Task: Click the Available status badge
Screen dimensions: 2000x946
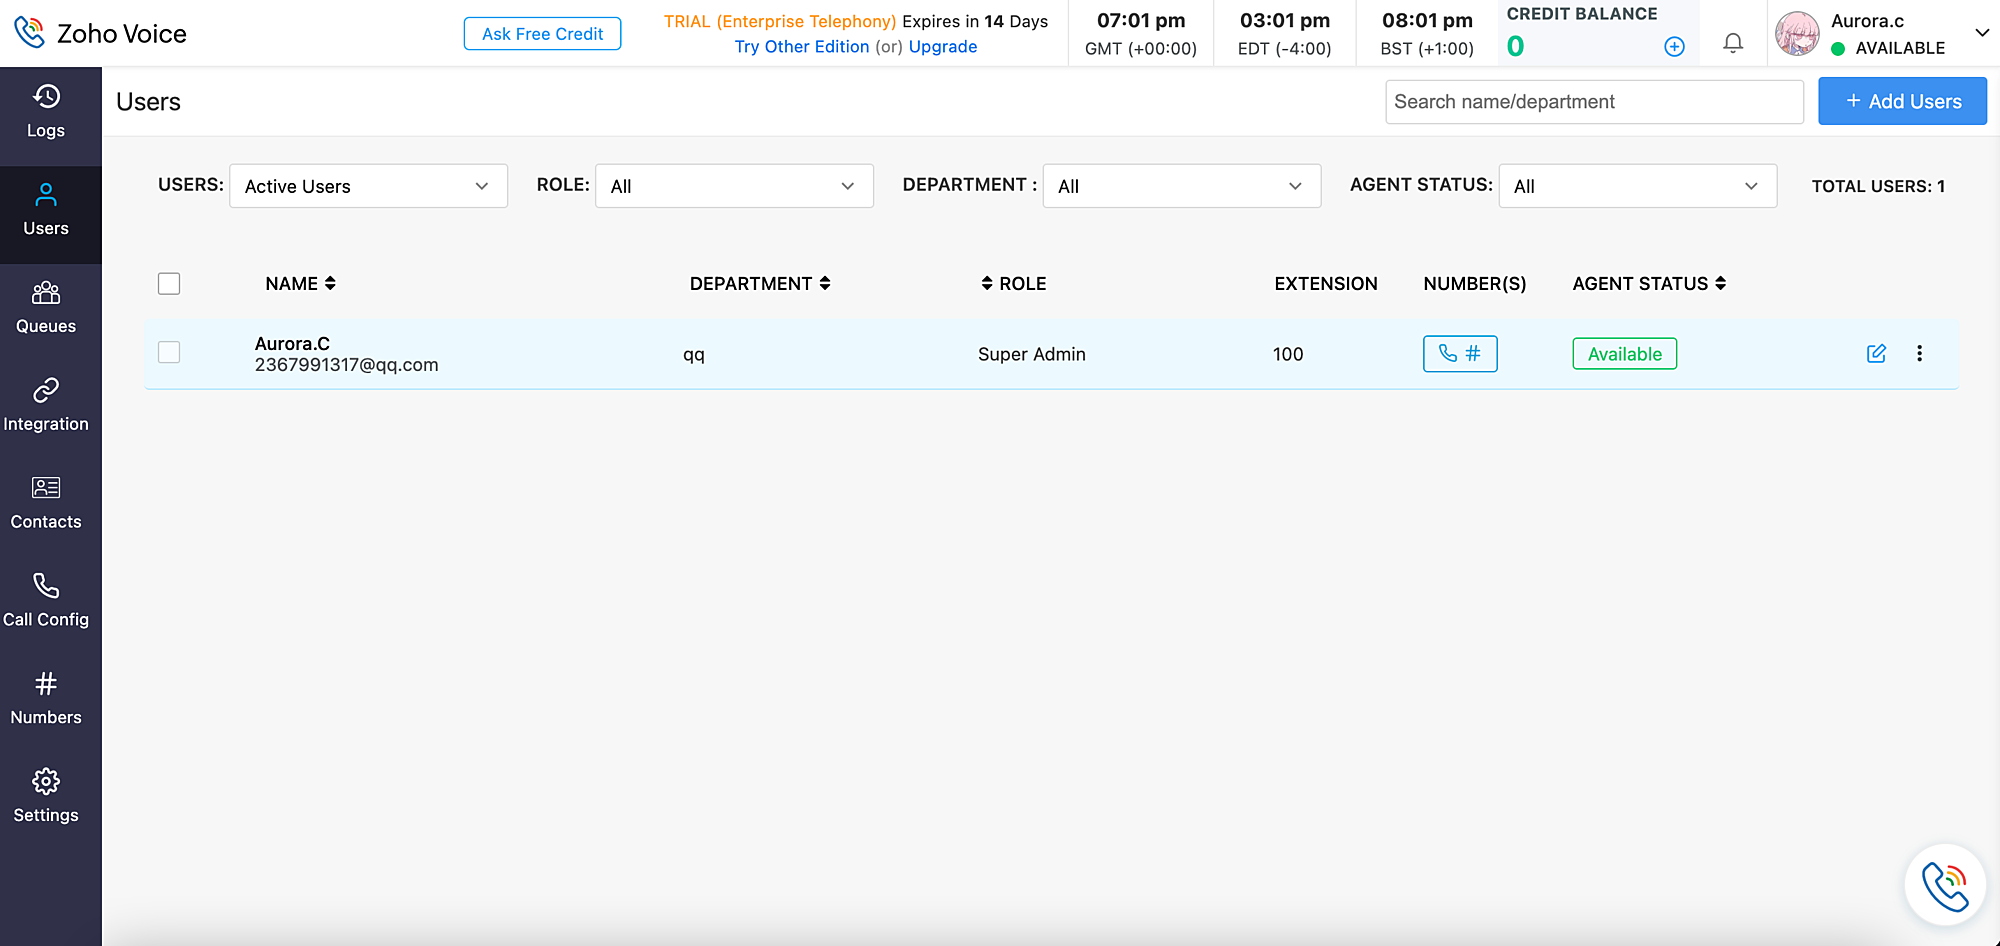Action: pos(1625,354)
